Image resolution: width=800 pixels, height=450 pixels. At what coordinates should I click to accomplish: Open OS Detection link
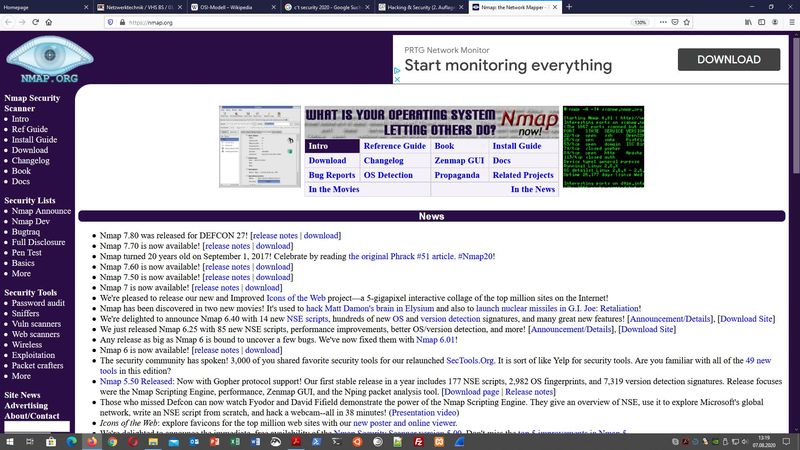click(388, 175)
